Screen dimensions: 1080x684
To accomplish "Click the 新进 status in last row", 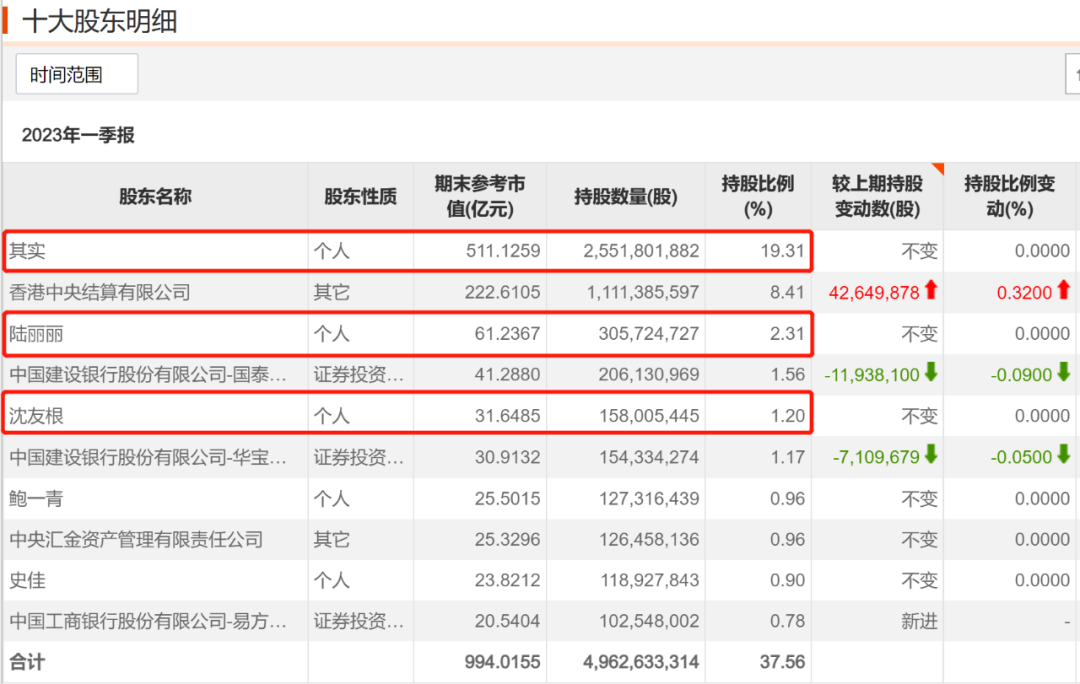I will 920,621.
